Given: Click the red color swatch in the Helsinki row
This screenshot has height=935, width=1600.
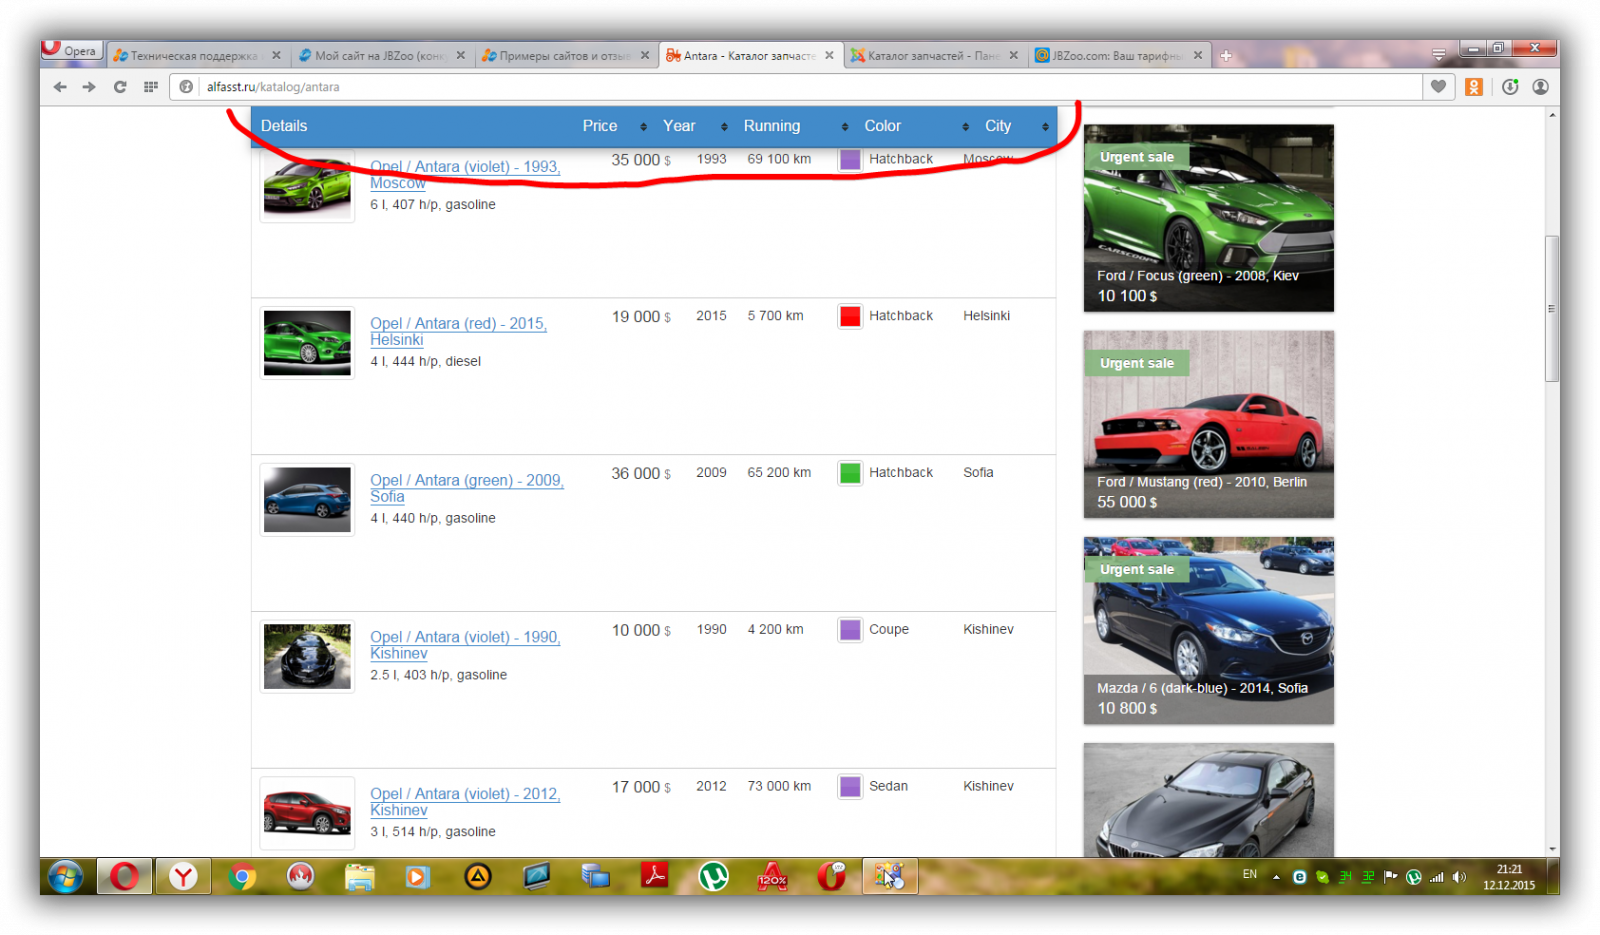Looking at the screenshot, I should coord(850,316).
